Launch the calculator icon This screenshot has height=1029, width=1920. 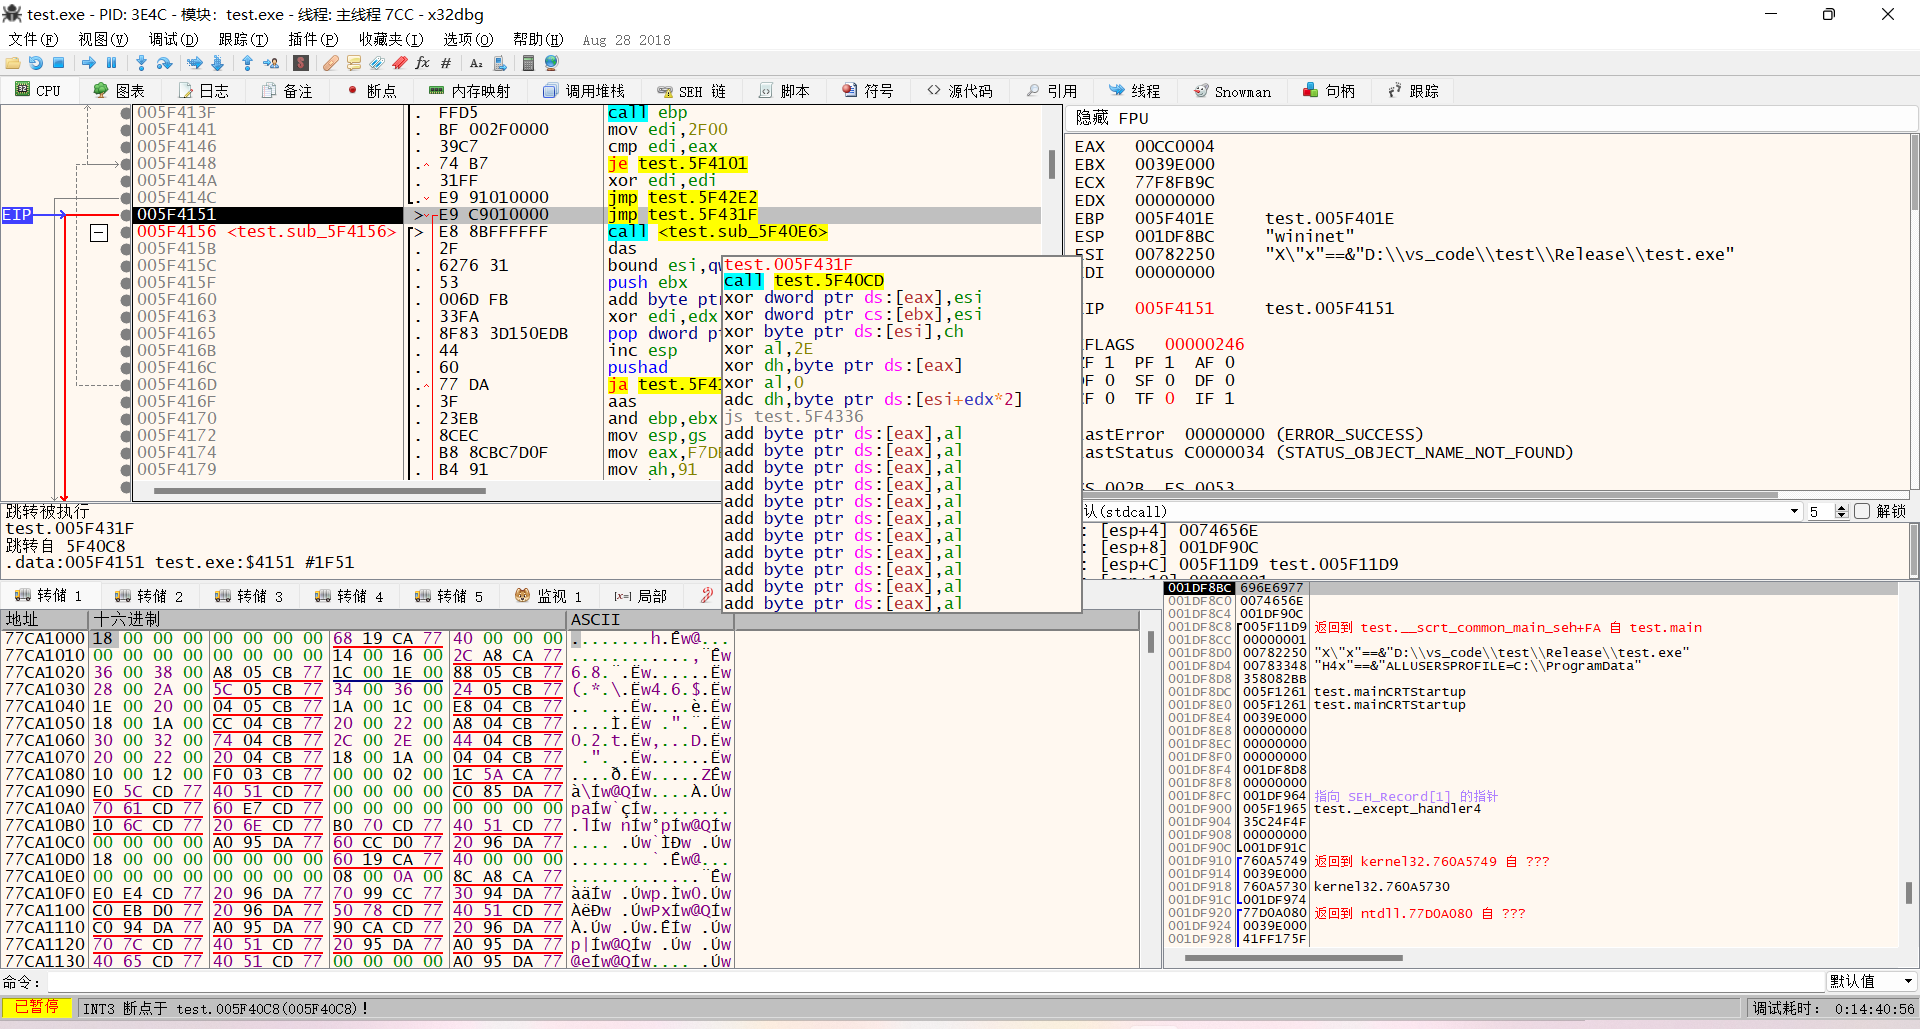click(528, 63)
